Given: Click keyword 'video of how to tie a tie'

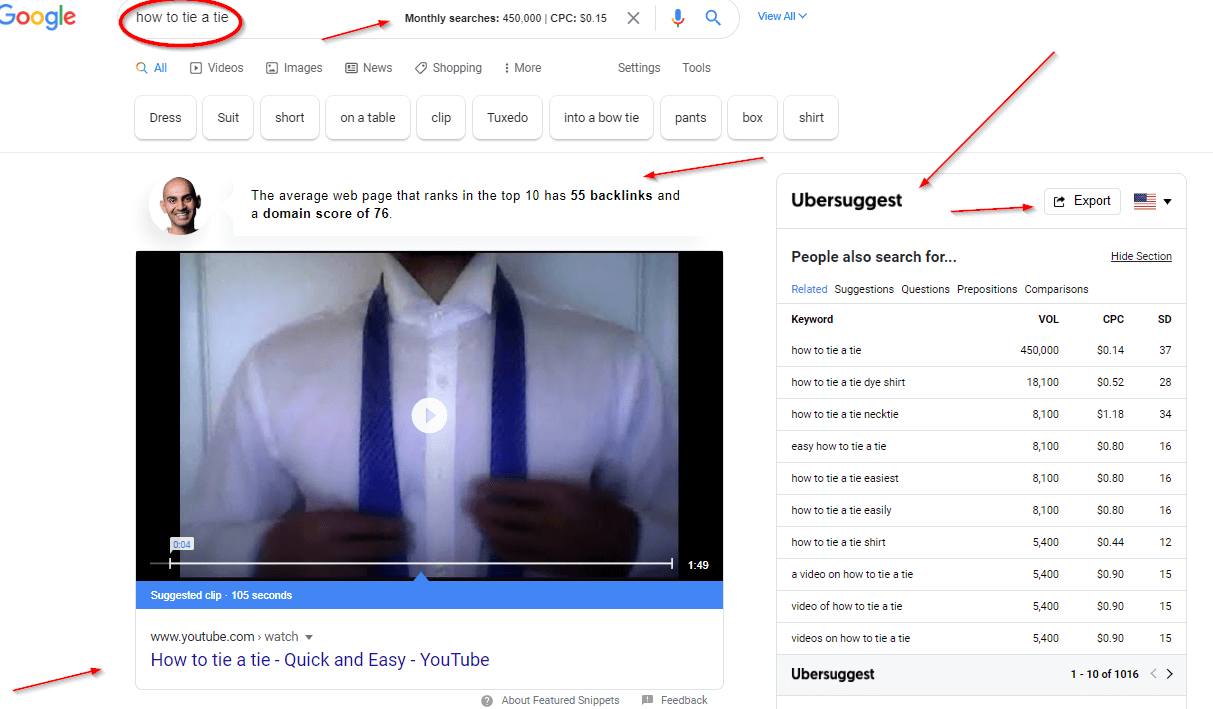Looking at the screenshot, I should tap(847, 606).
